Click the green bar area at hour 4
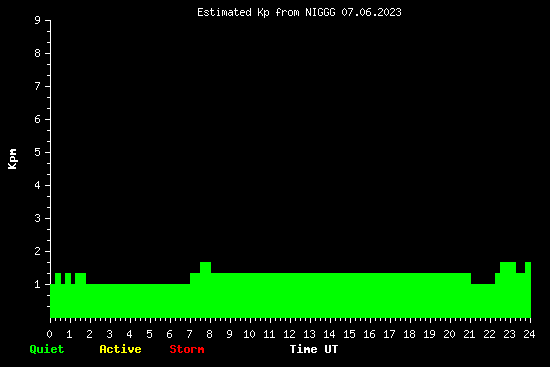 click(x=130, y=301)
